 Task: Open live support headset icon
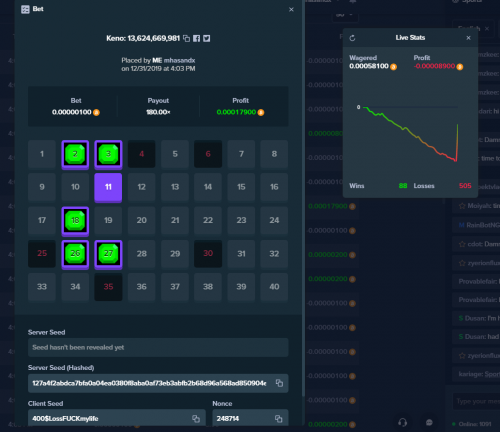[403, 423]
